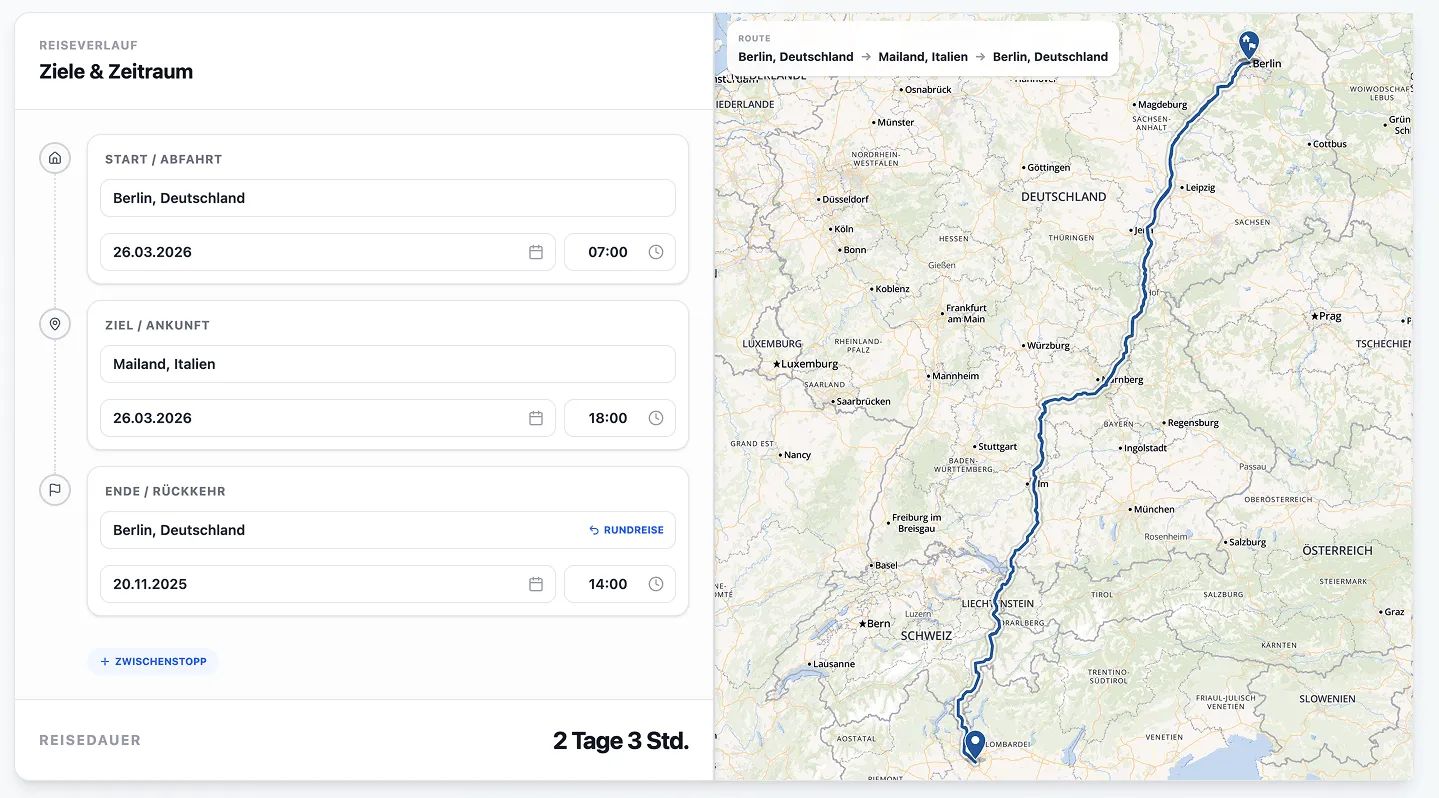
Task: Click the departure time field 07:00
Action: pos(620,252)
